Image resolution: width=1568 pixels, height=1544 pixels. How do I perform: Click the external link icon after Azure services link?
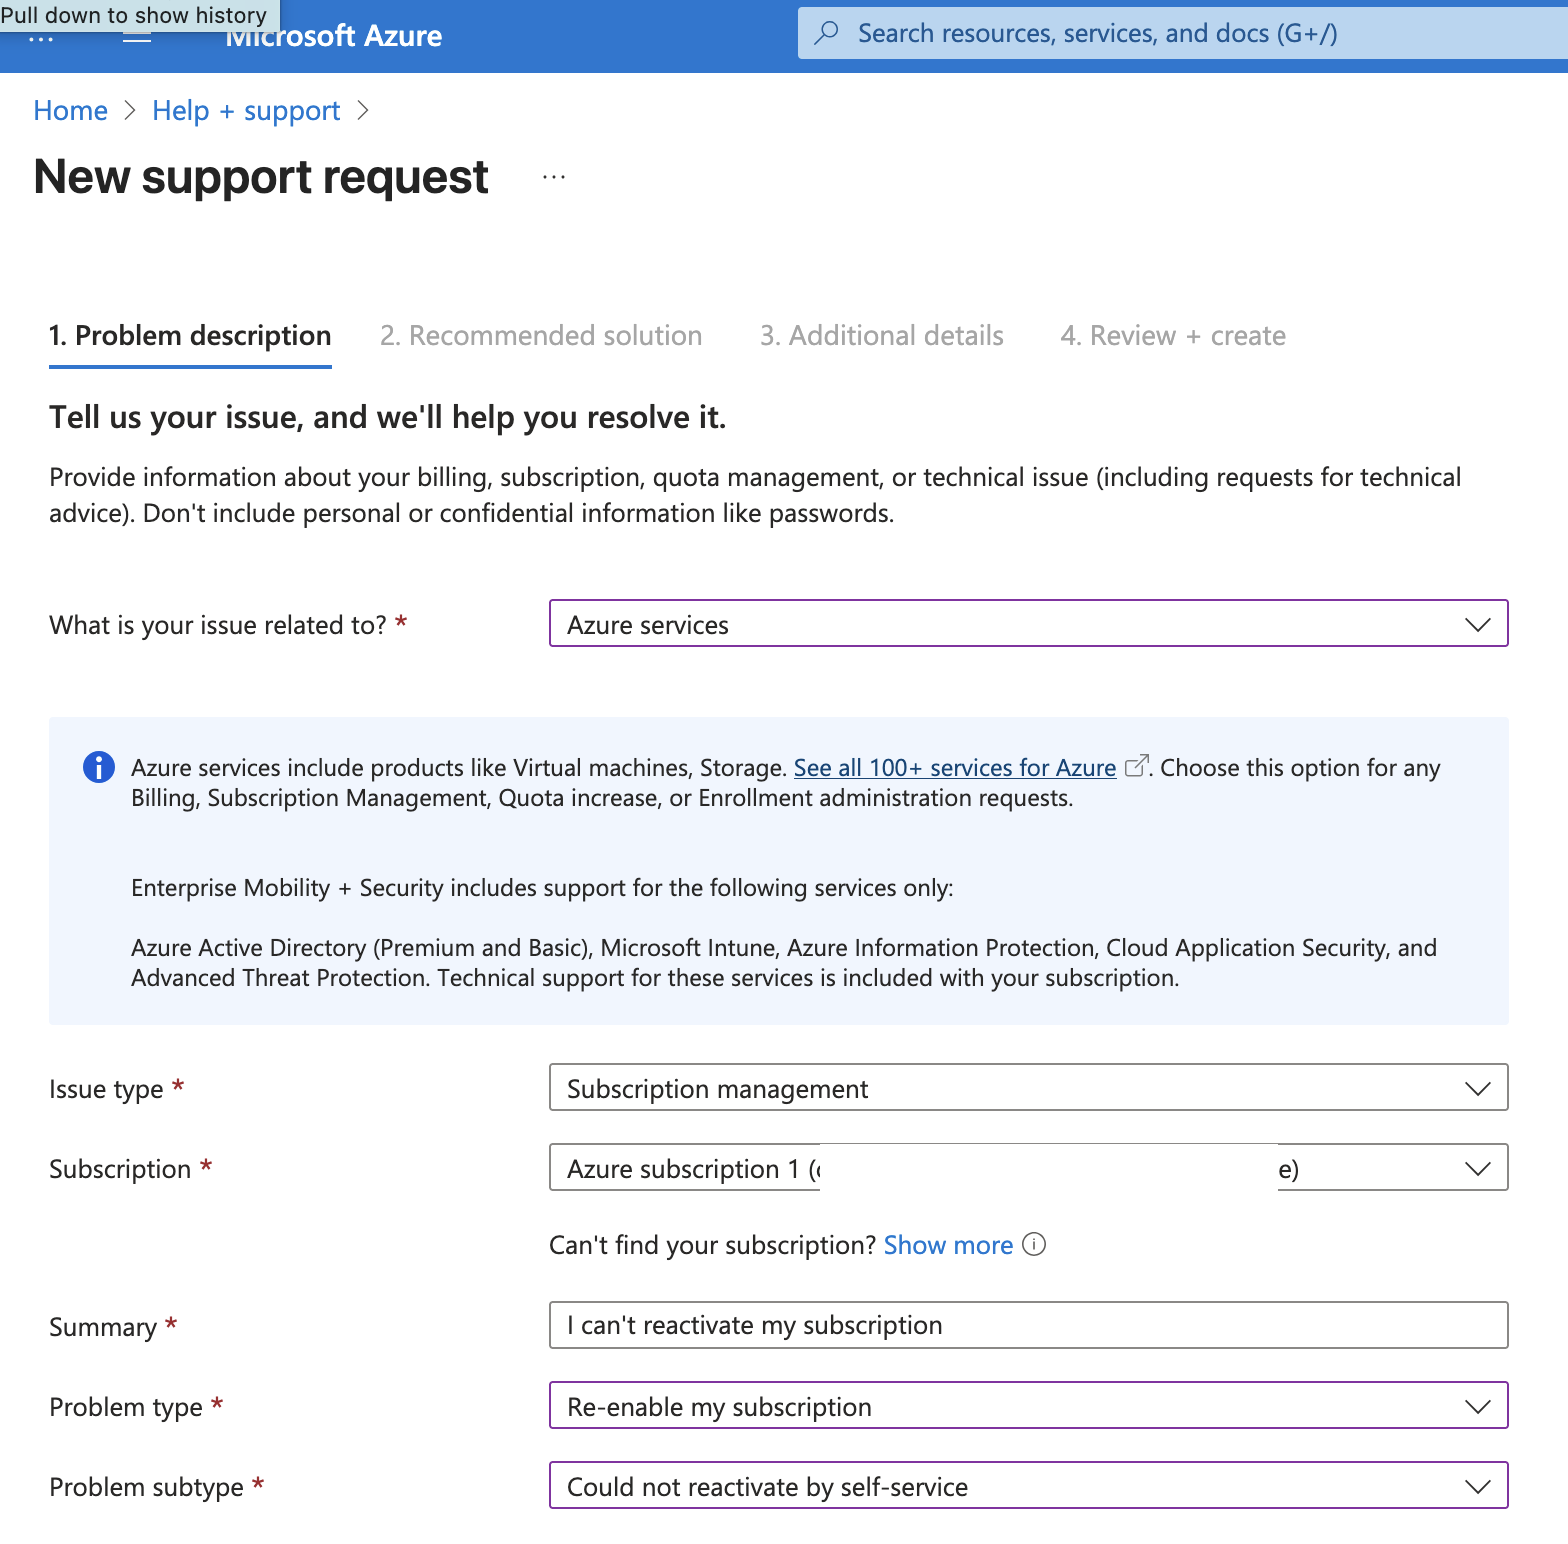point(1135,766)
